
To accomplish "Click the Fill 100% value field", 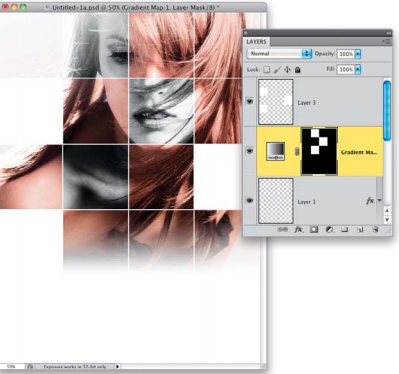I will 346,69.
